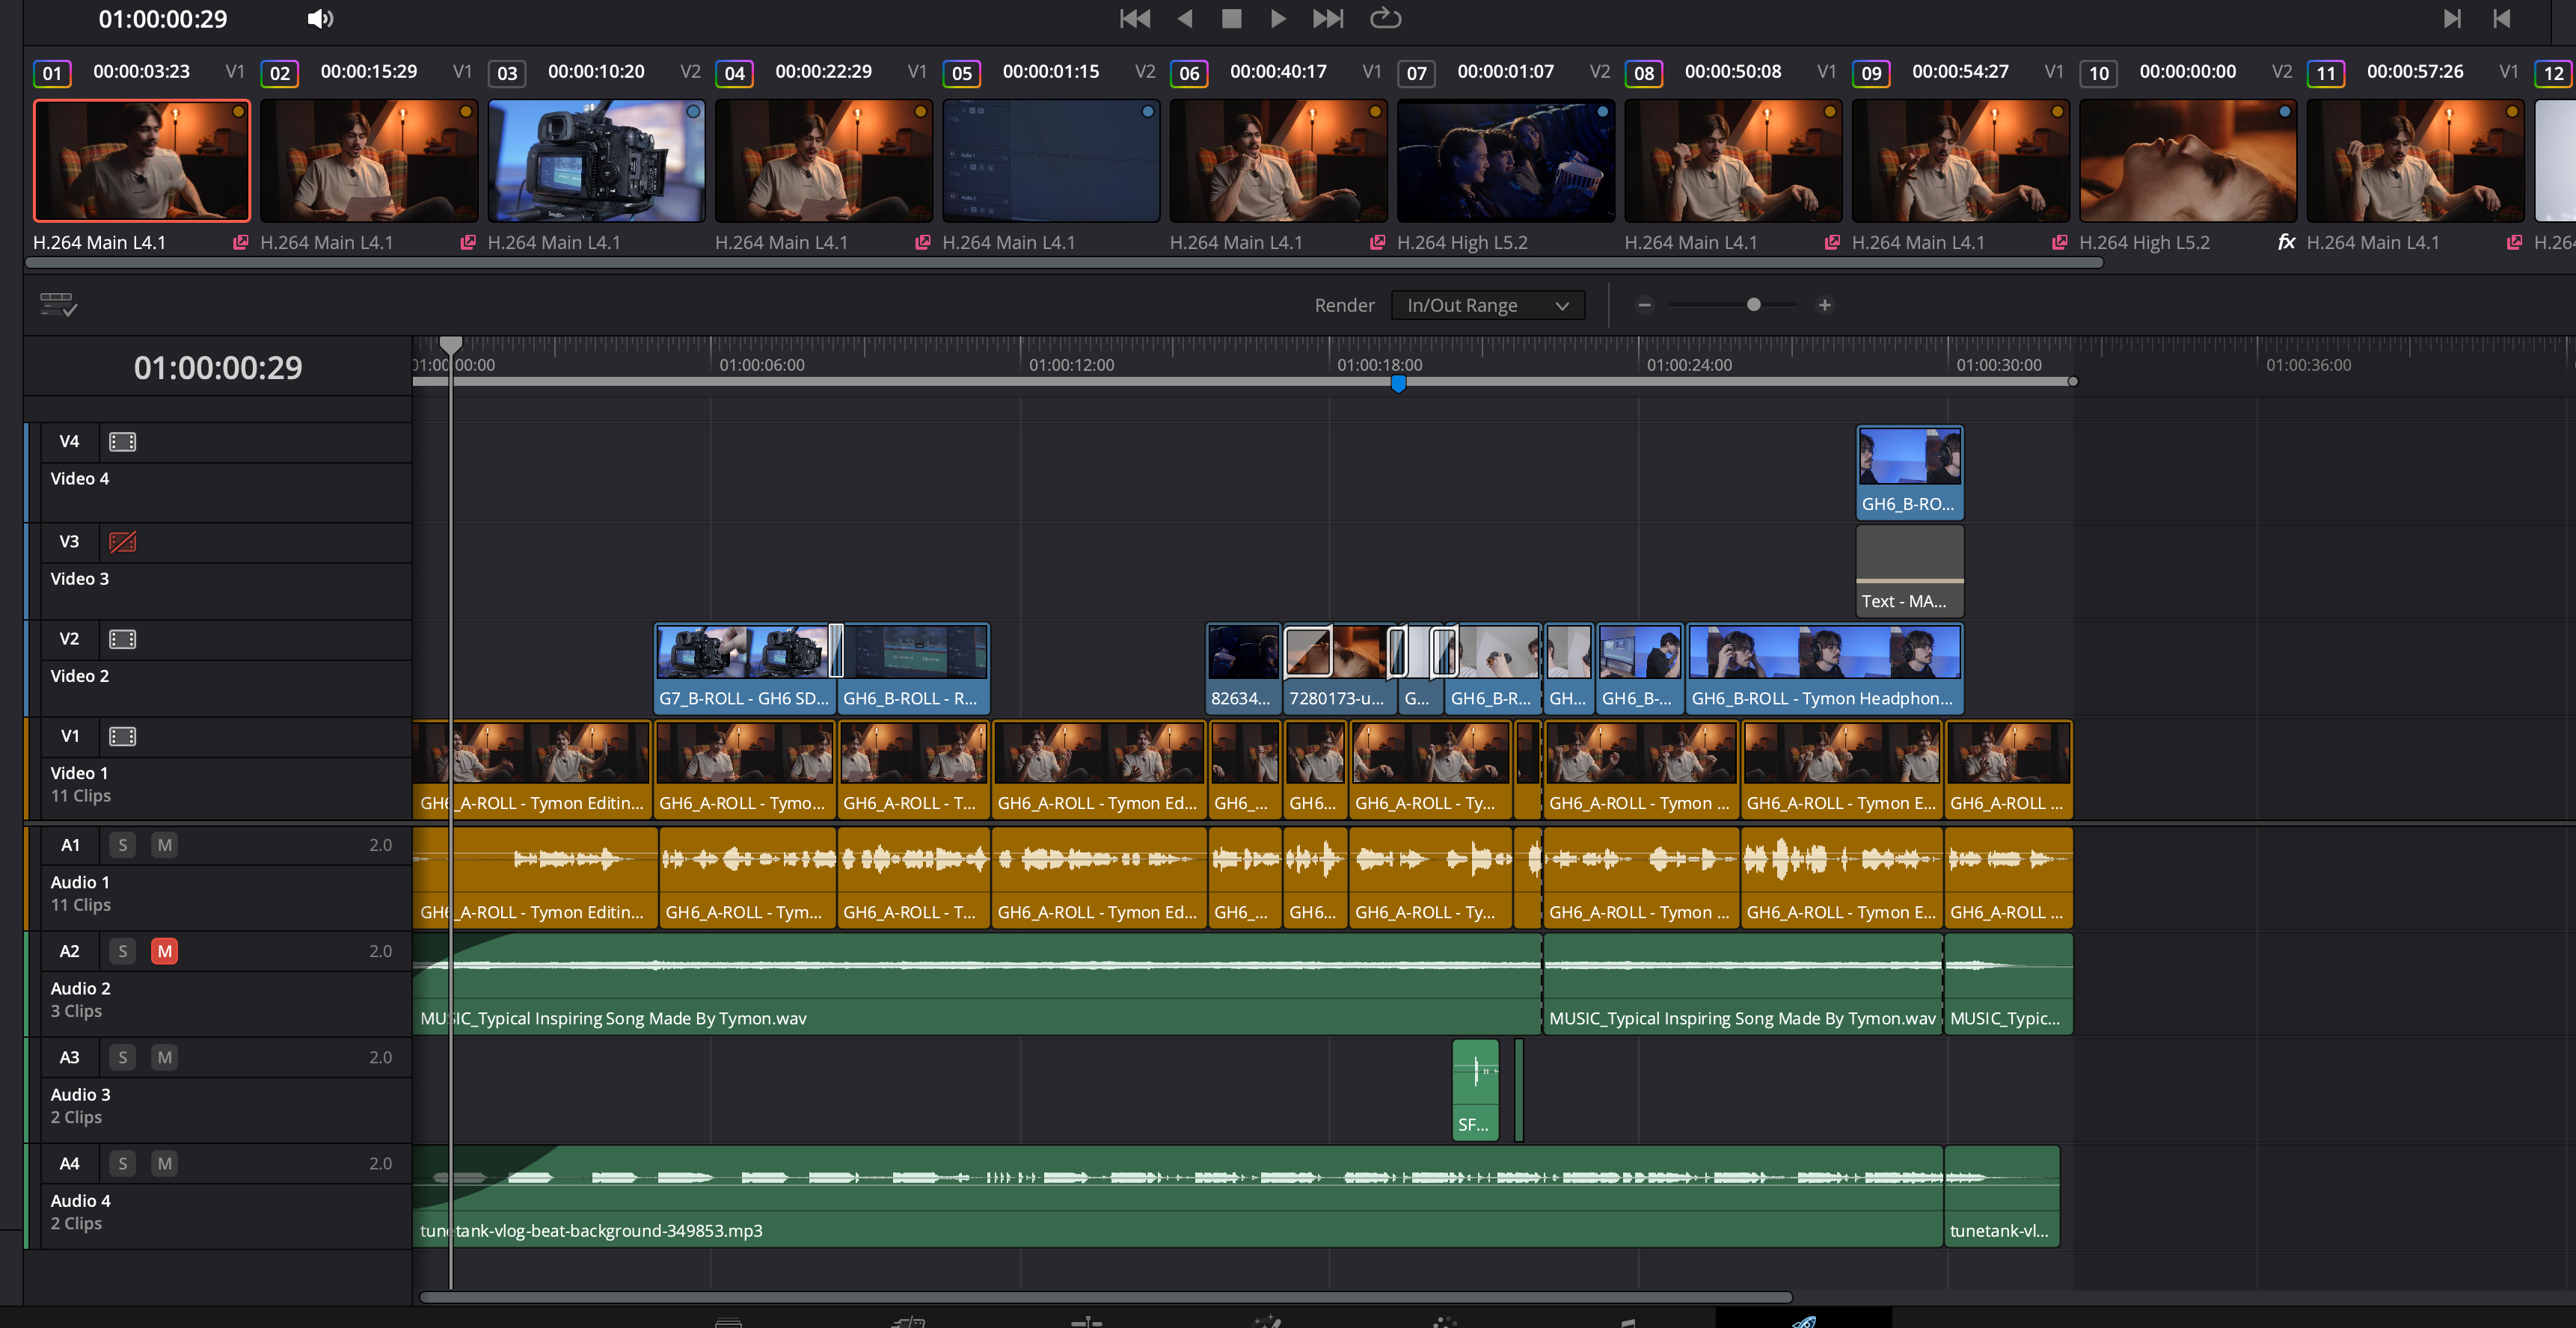Zoom in timeline with plus button
Viewport: 2576px width, 1328px height.
coord(1824,305)
